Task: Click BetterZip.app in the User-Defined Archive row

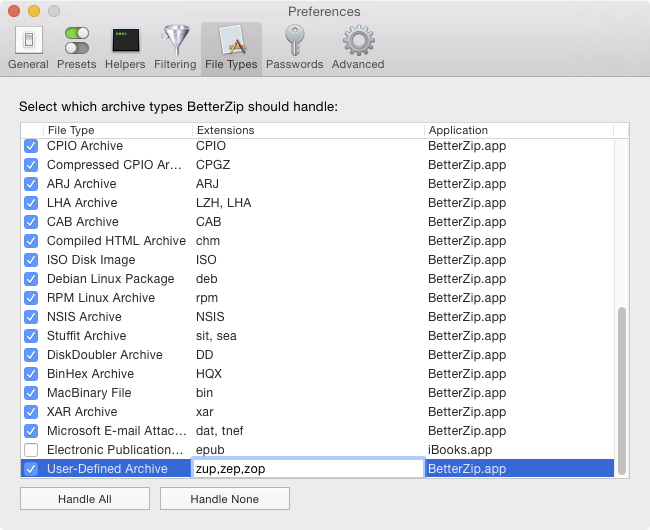Action: pyautogui.click(x=467, y=469)
